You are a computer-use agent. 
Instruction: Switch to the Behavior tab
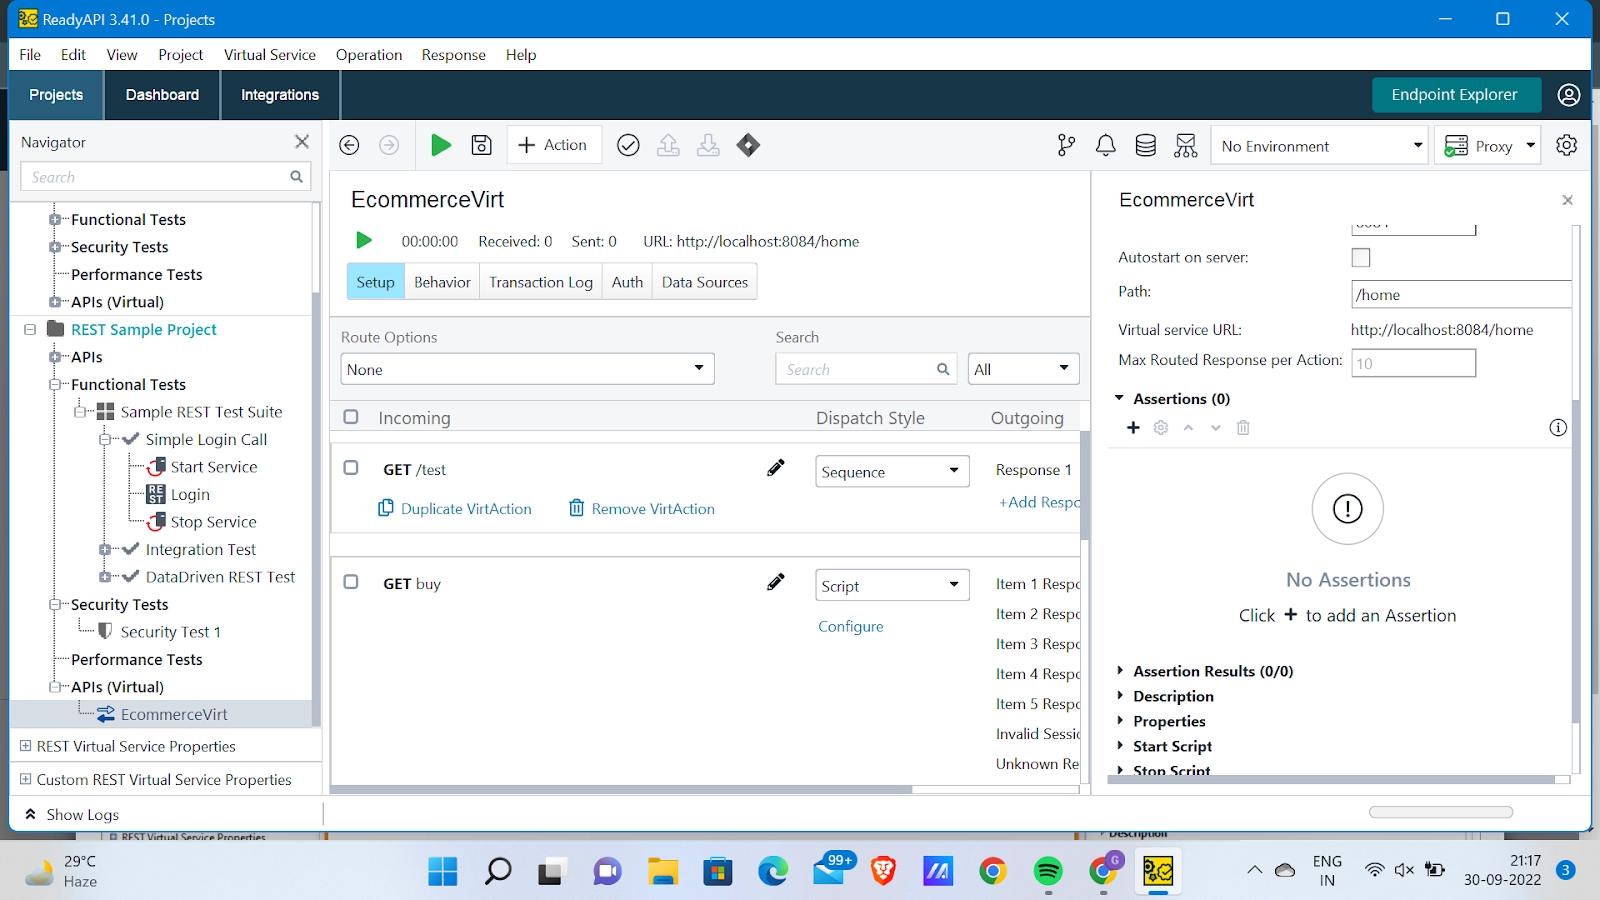click(x=442, y=282)
